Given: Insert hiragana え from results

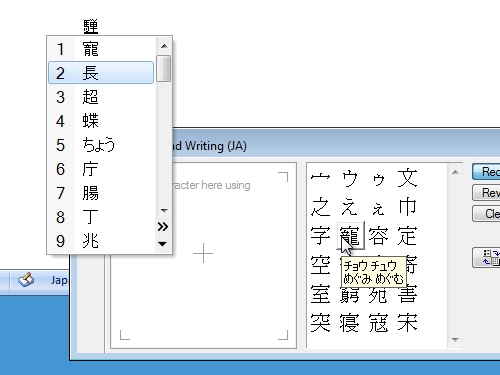Looking at the screenshot, I should tap(350, 207).
